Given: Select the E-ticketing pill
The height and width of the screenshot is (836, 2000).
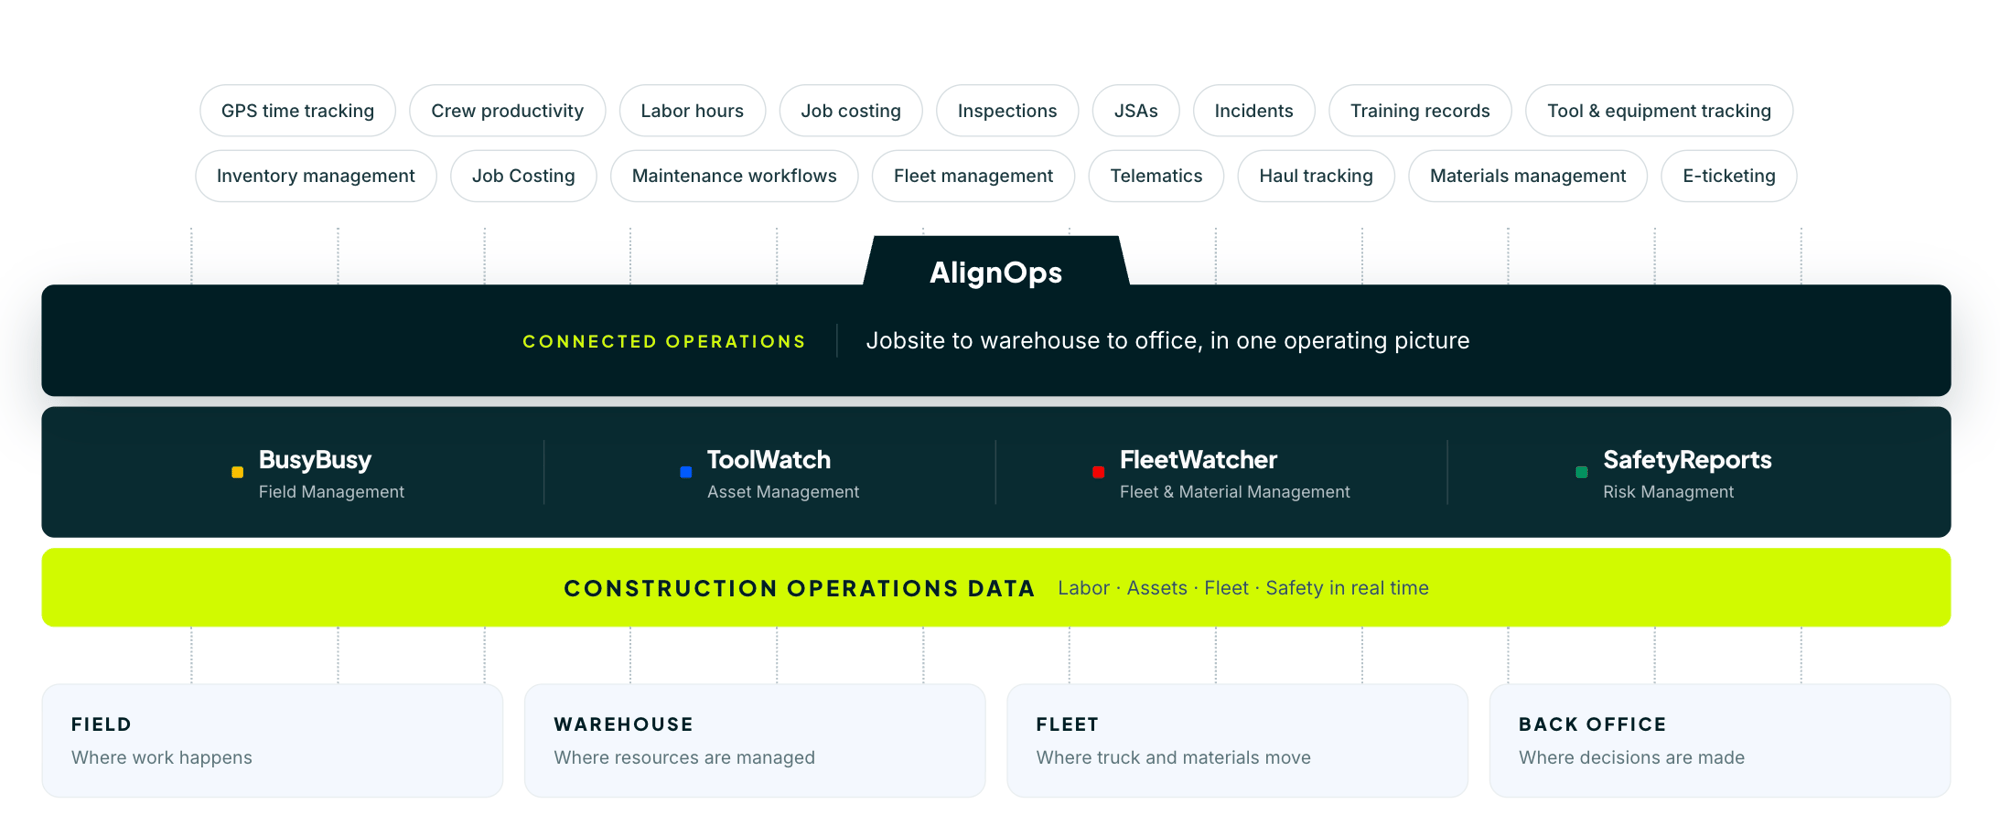Looking at the screenshot, I should [1729, 176].
